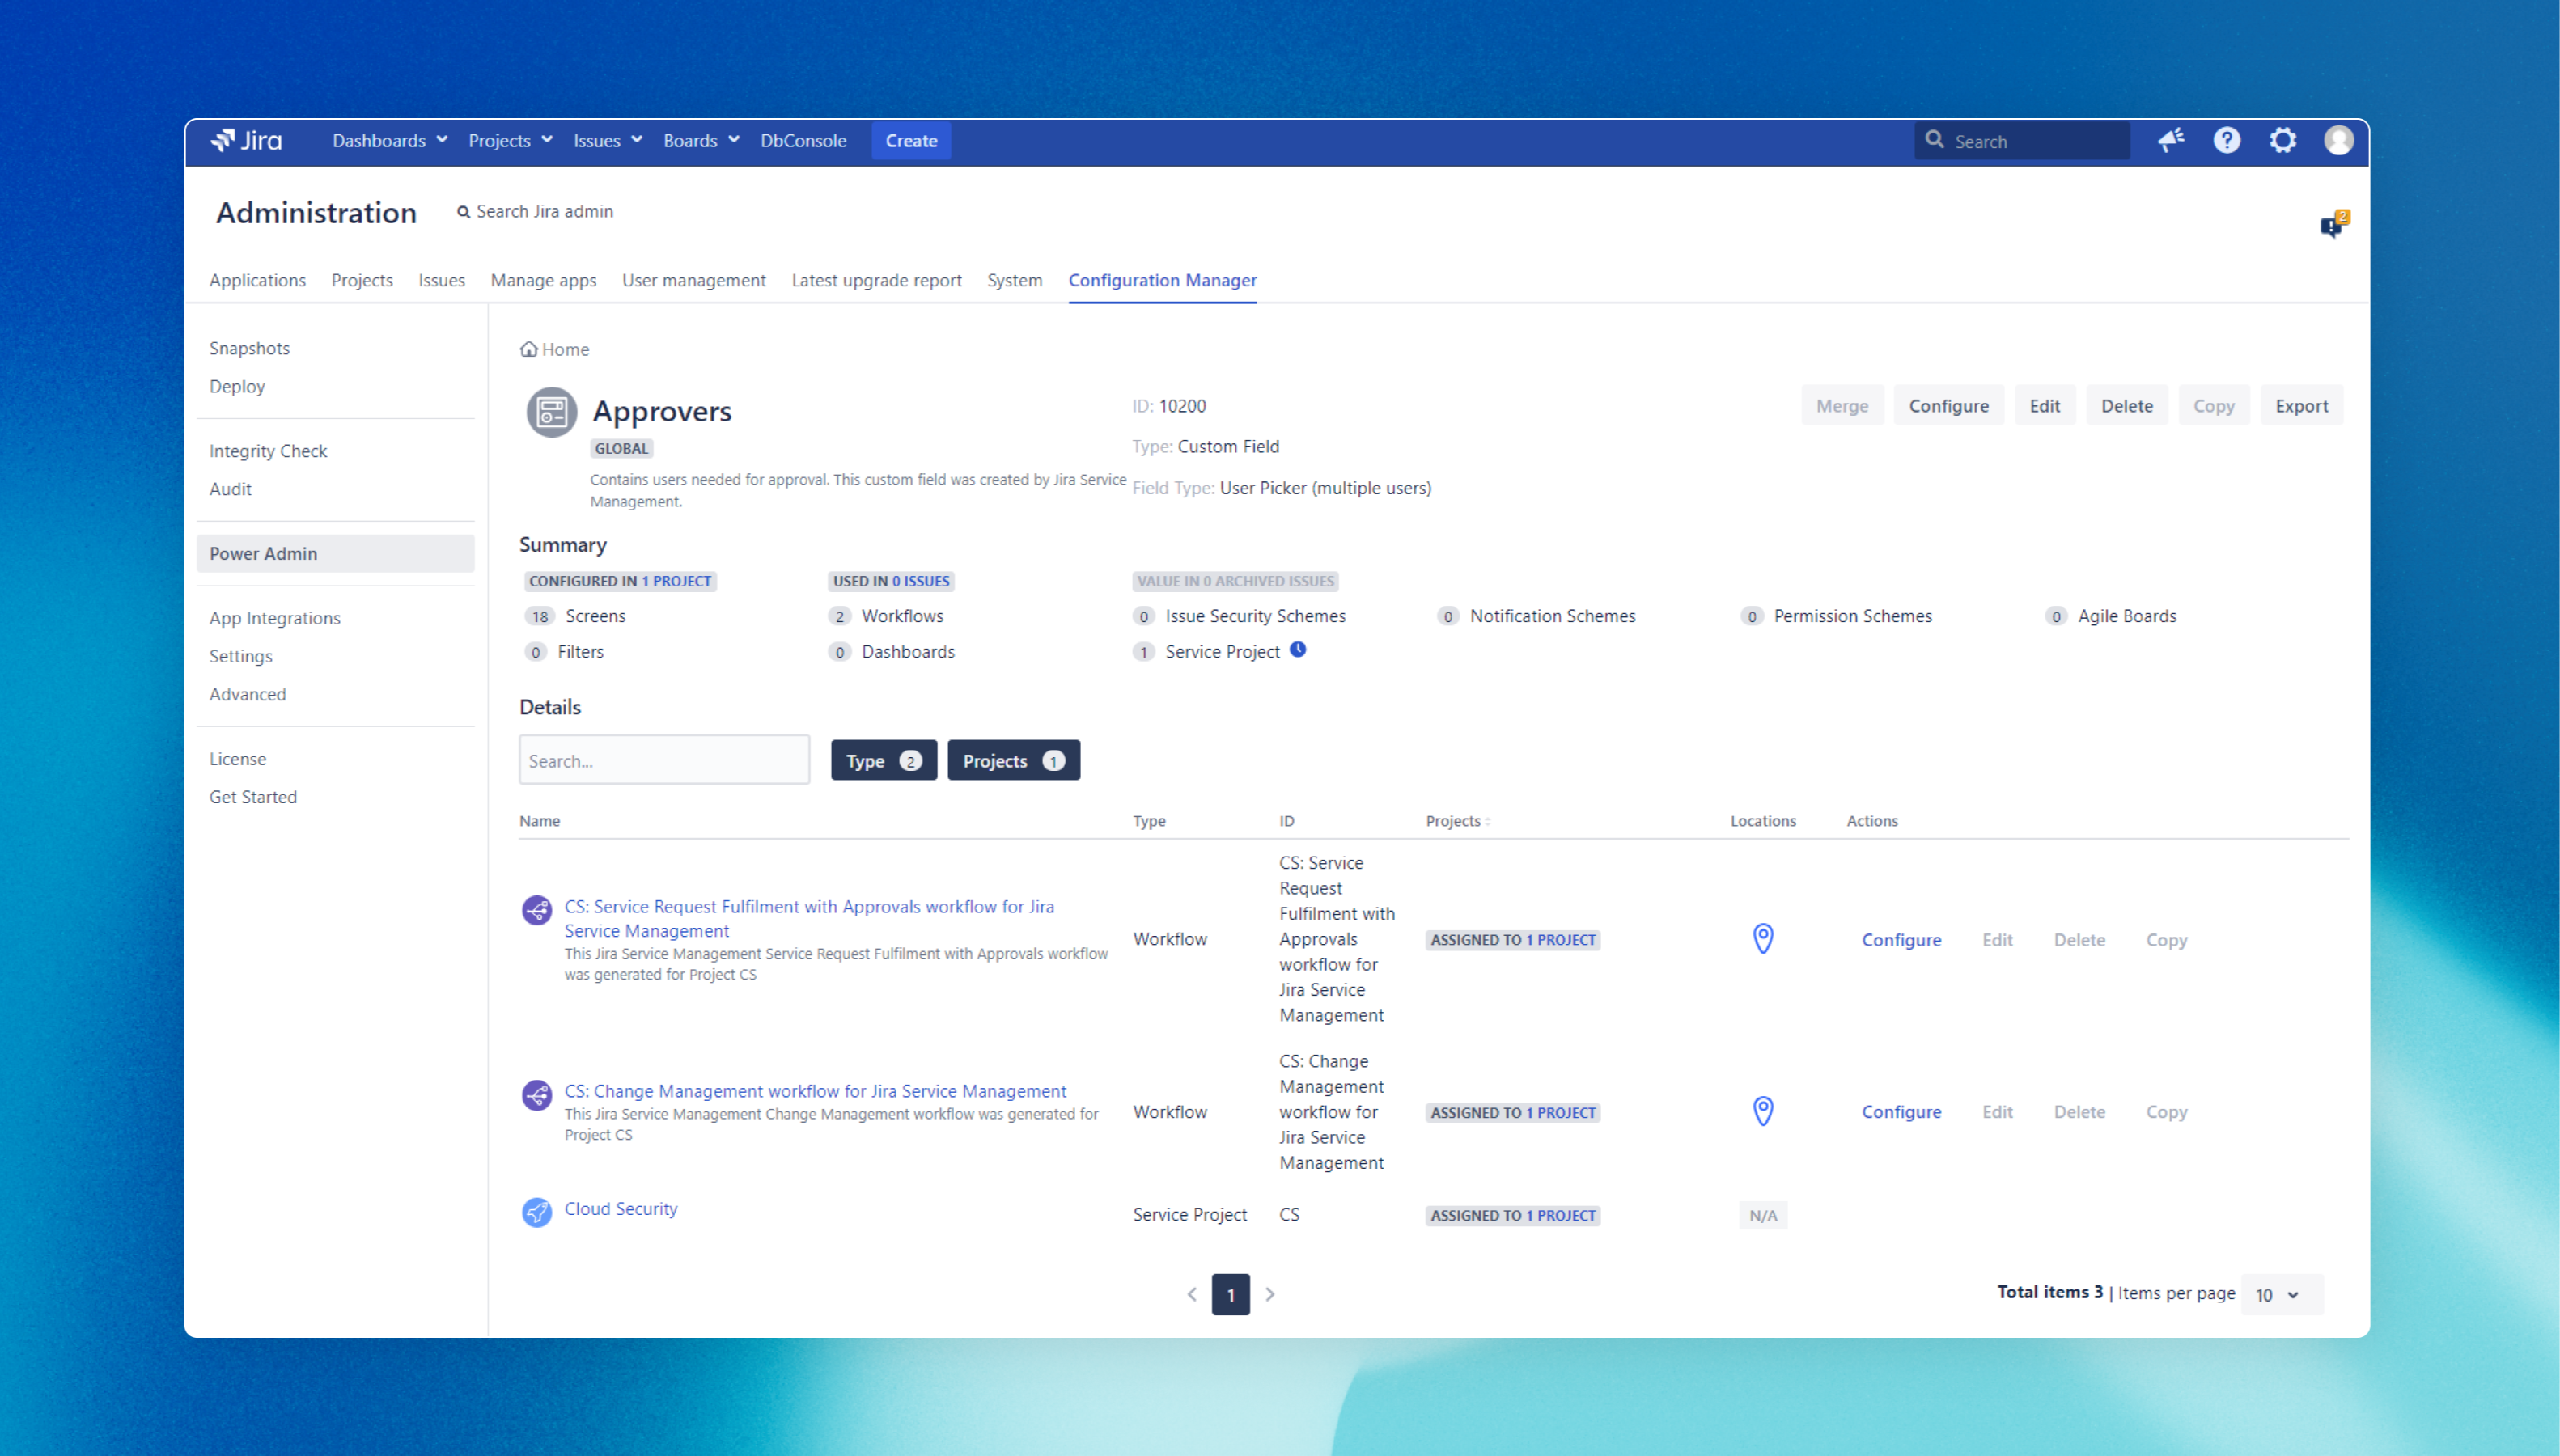
Task: Switch to the Manage apps tab
Action: [x=543, y=281]
